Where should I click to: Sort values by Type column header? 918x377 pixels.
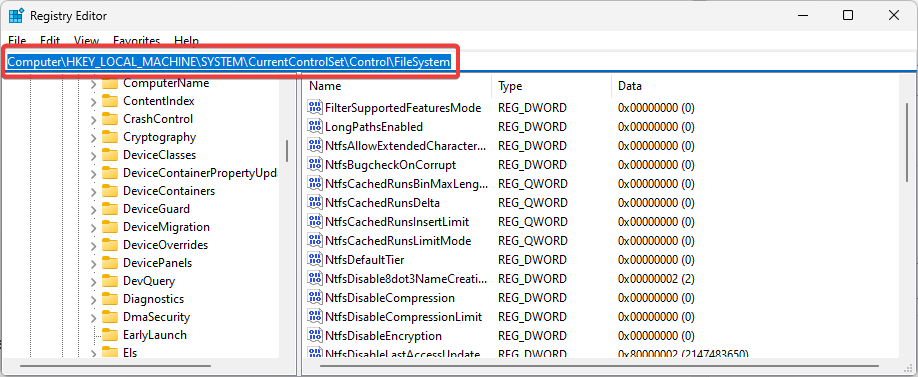pos(552,86)
